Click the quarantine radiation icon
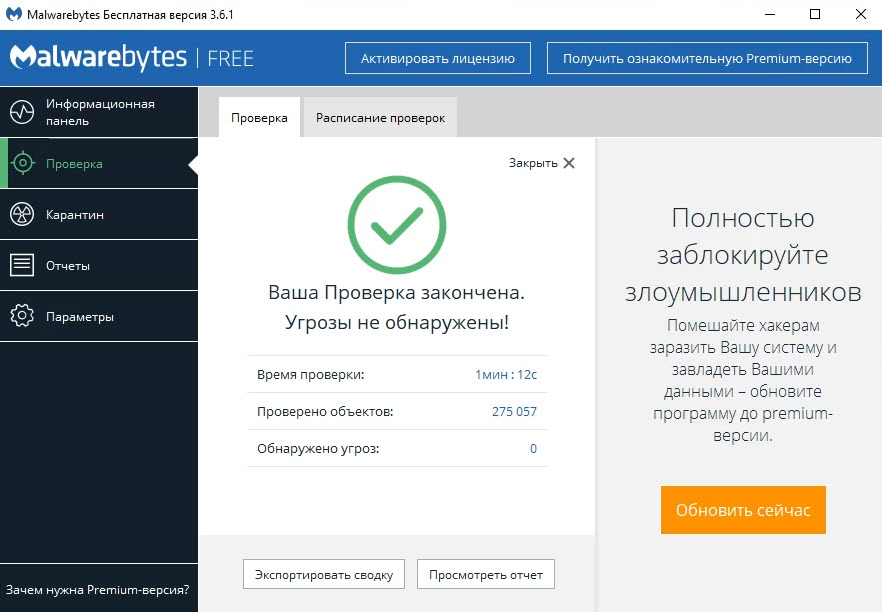882x612 pixels. 22,214
